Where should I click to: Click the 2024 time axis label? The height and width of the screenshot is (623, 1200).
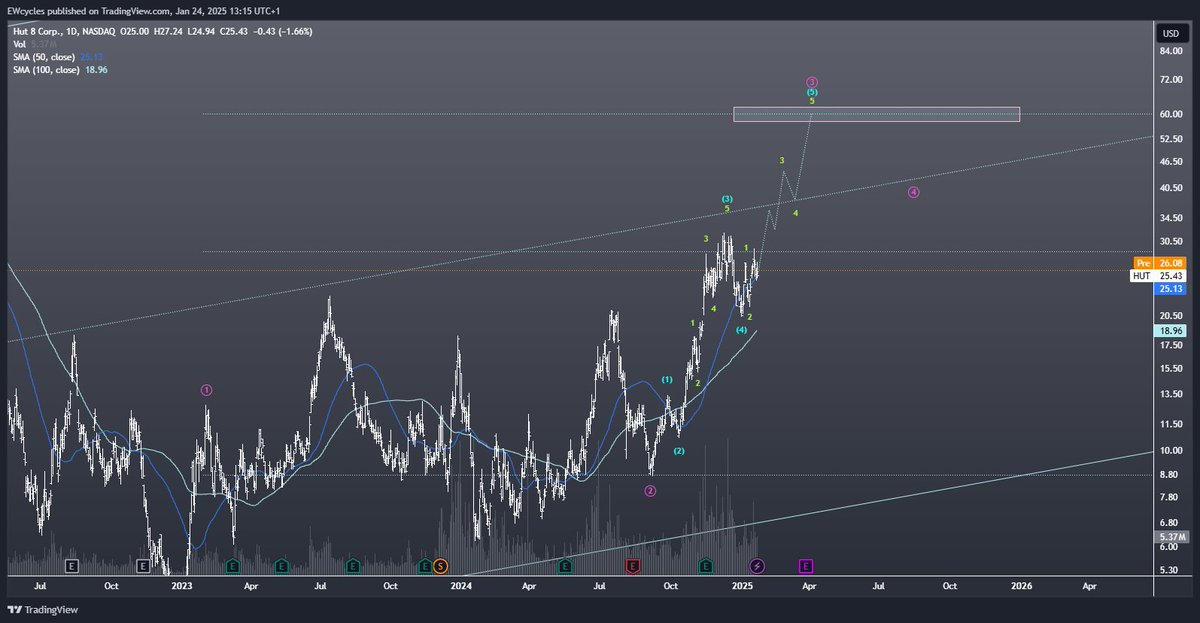(x=461, y=584)
